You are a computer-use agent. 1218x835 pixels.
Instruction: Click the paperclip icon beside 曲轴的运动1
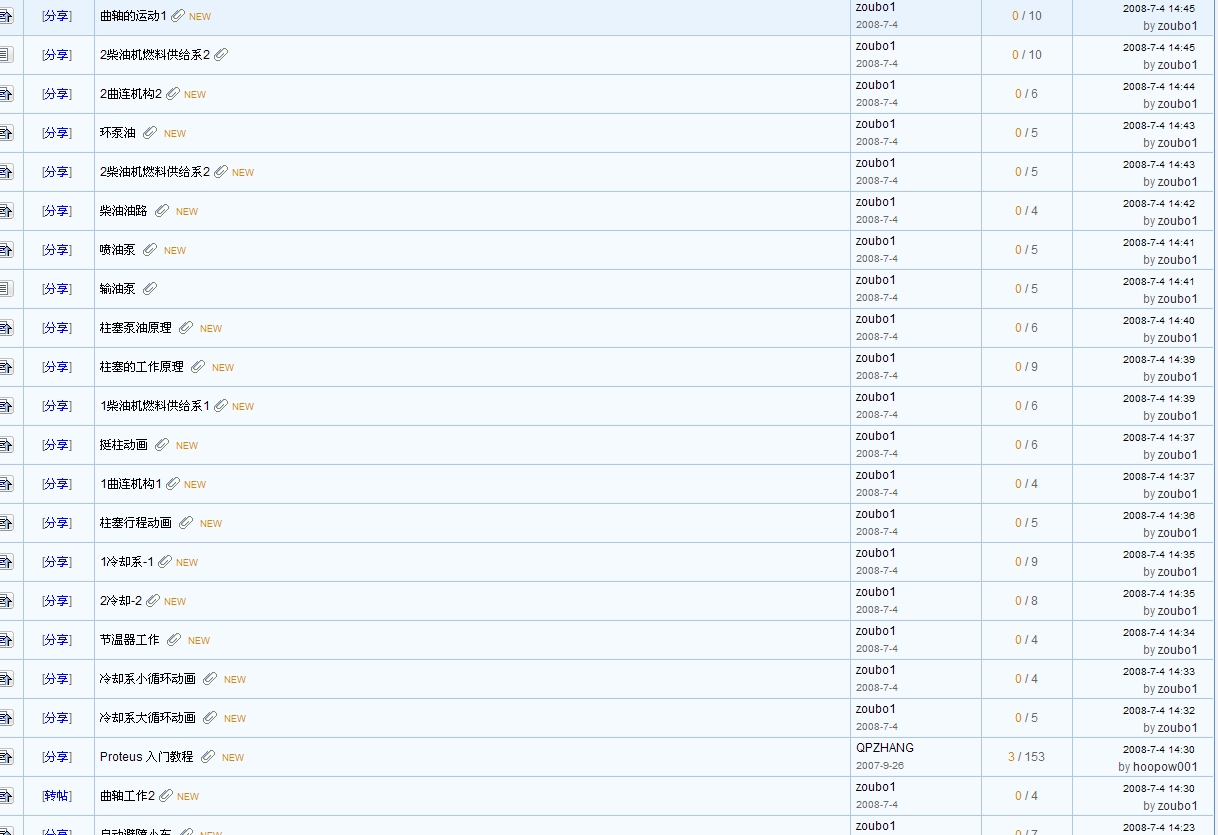pos(178,16)
